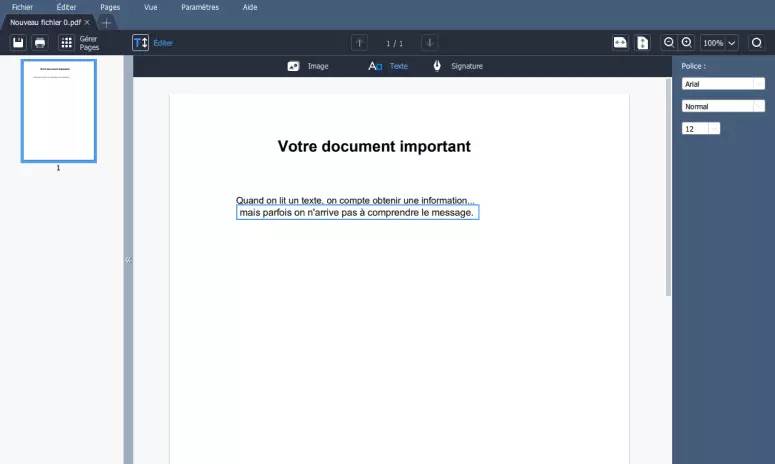Click the 'Police :' label
775x464 pixels.
click(693, 66)
